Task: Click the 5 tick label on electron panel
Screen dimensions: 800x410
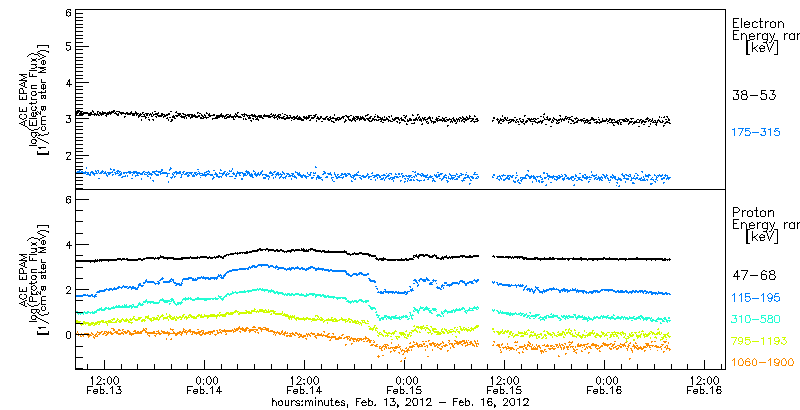Action: click(x=66, y=46)
